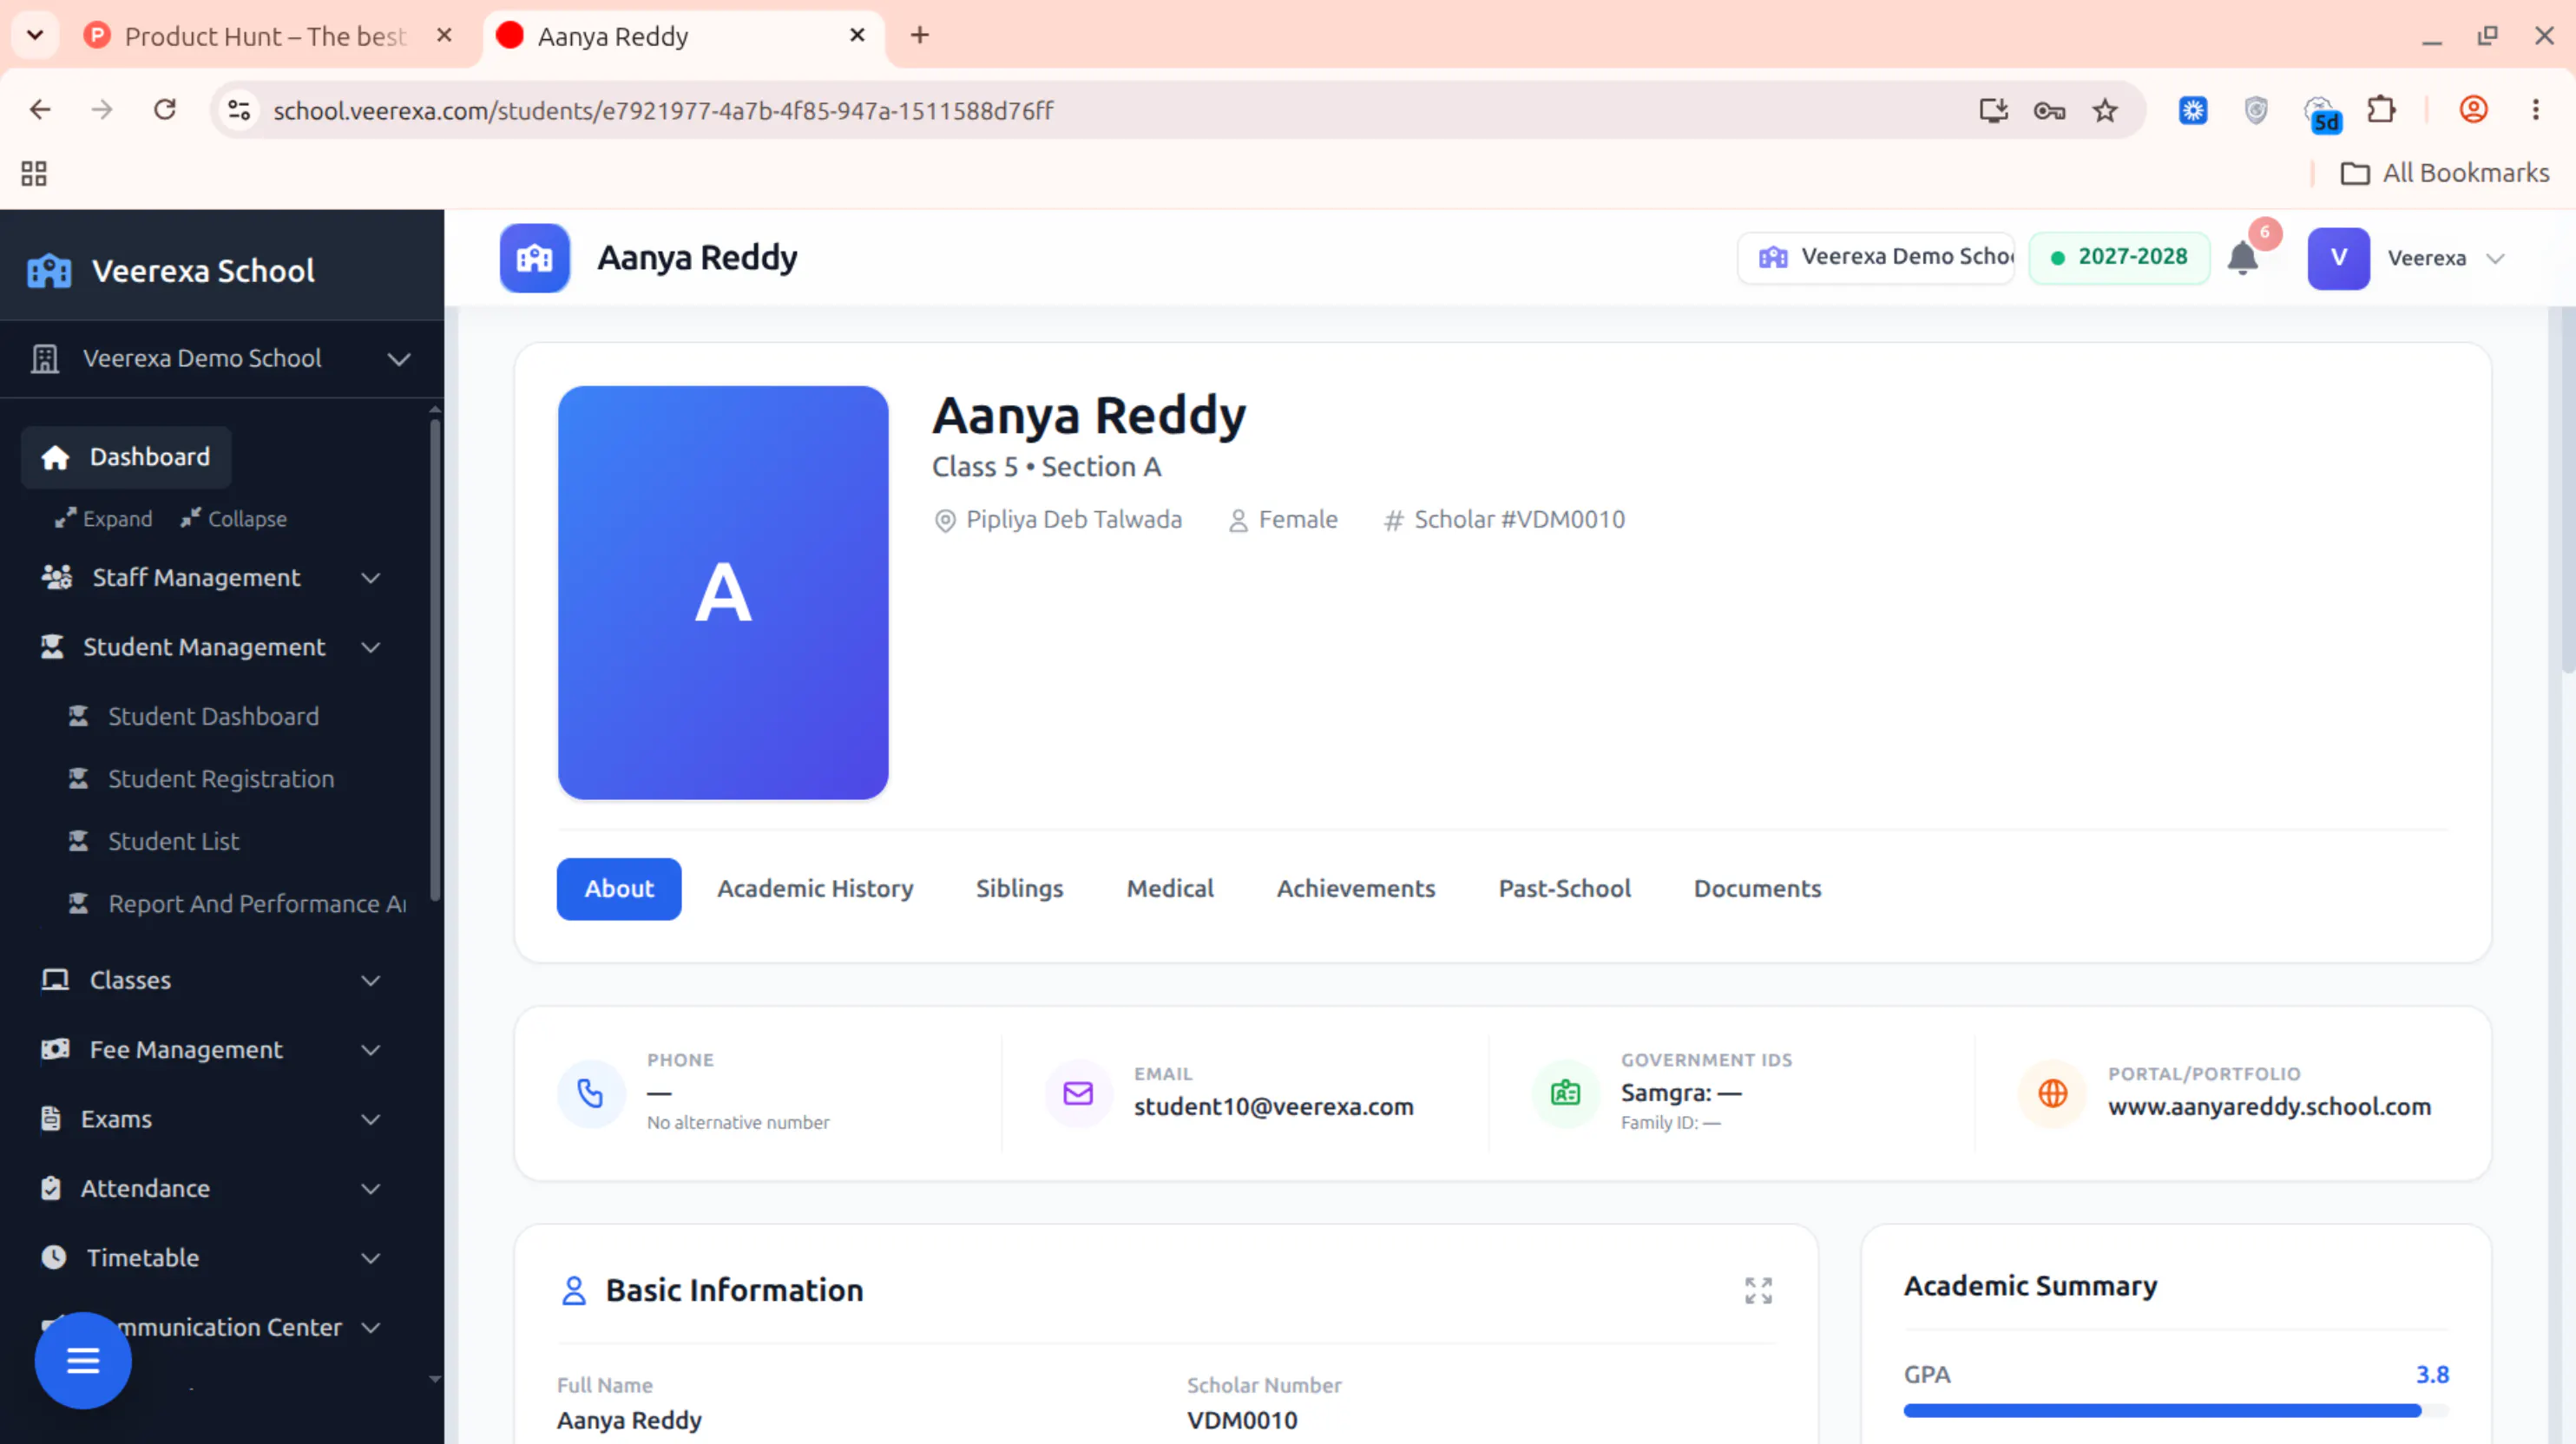Click the 2027-2028 academic year badge
2576x1444 pixels.
(2119, 257)
